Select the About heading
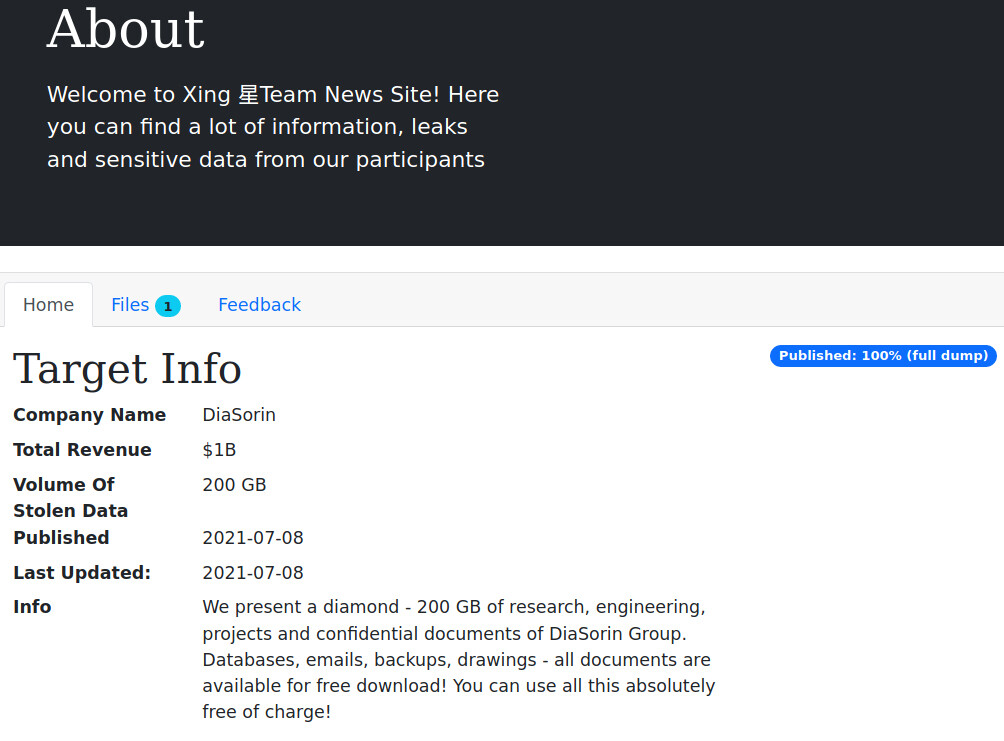 tap(126, 29)
